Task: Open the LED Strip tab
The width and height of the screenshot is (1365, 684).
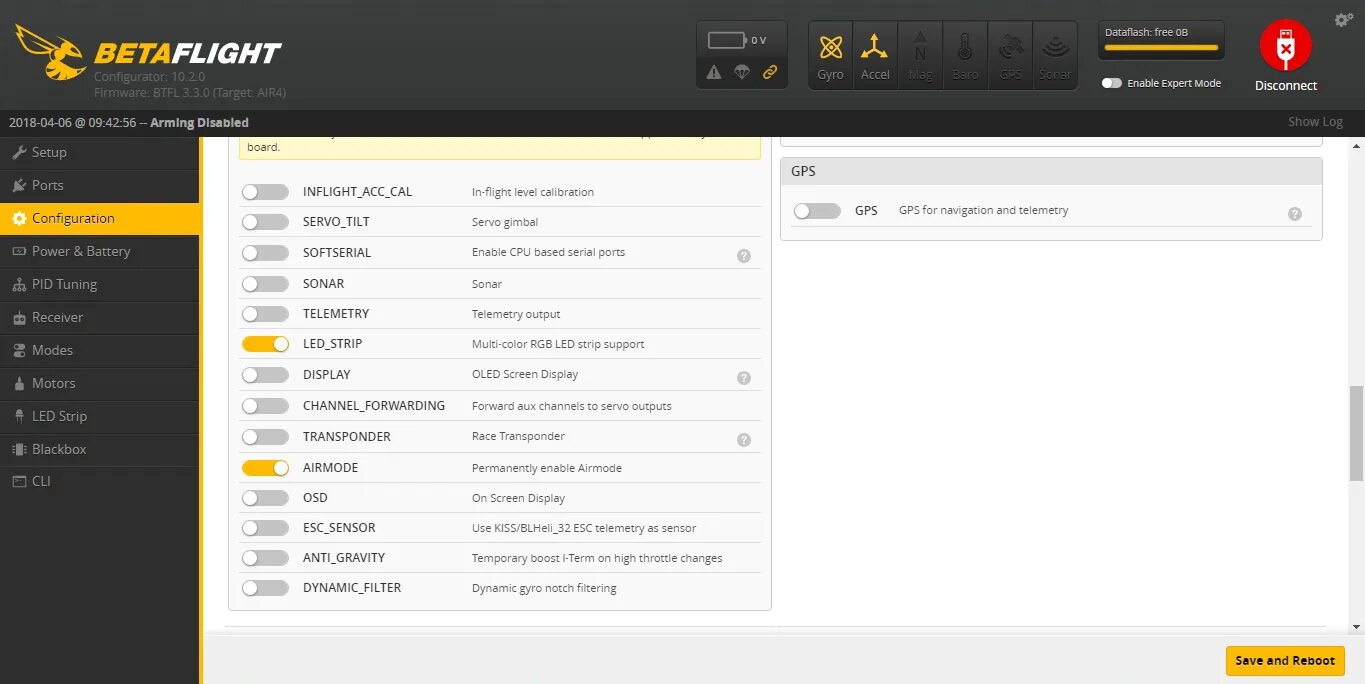Action: (100, 417)
